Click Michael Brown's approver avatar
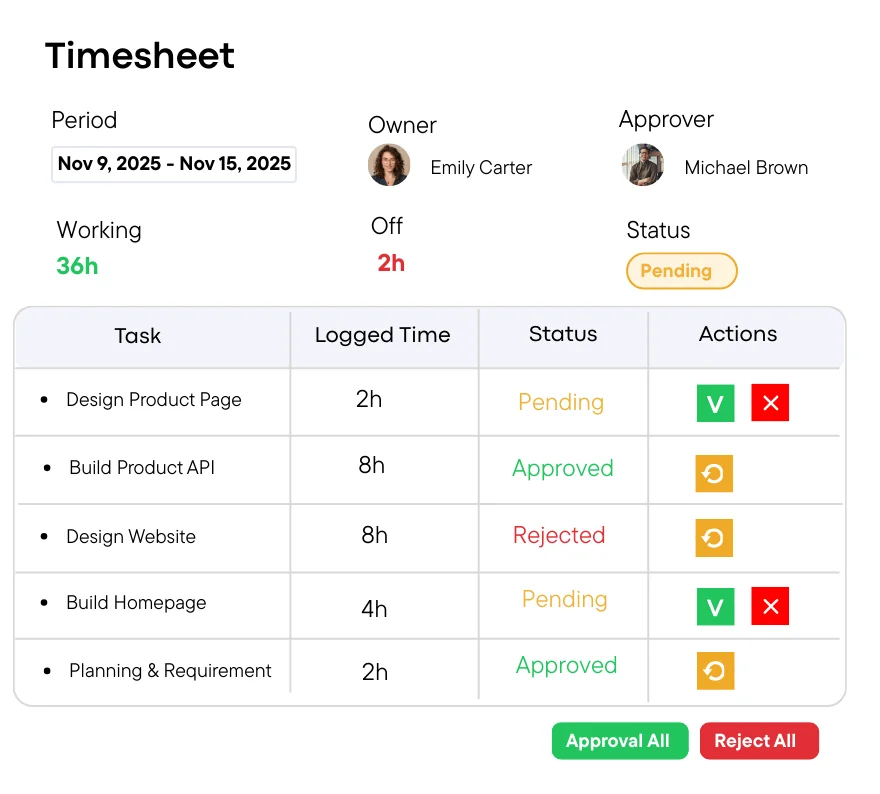 (643, 166)
